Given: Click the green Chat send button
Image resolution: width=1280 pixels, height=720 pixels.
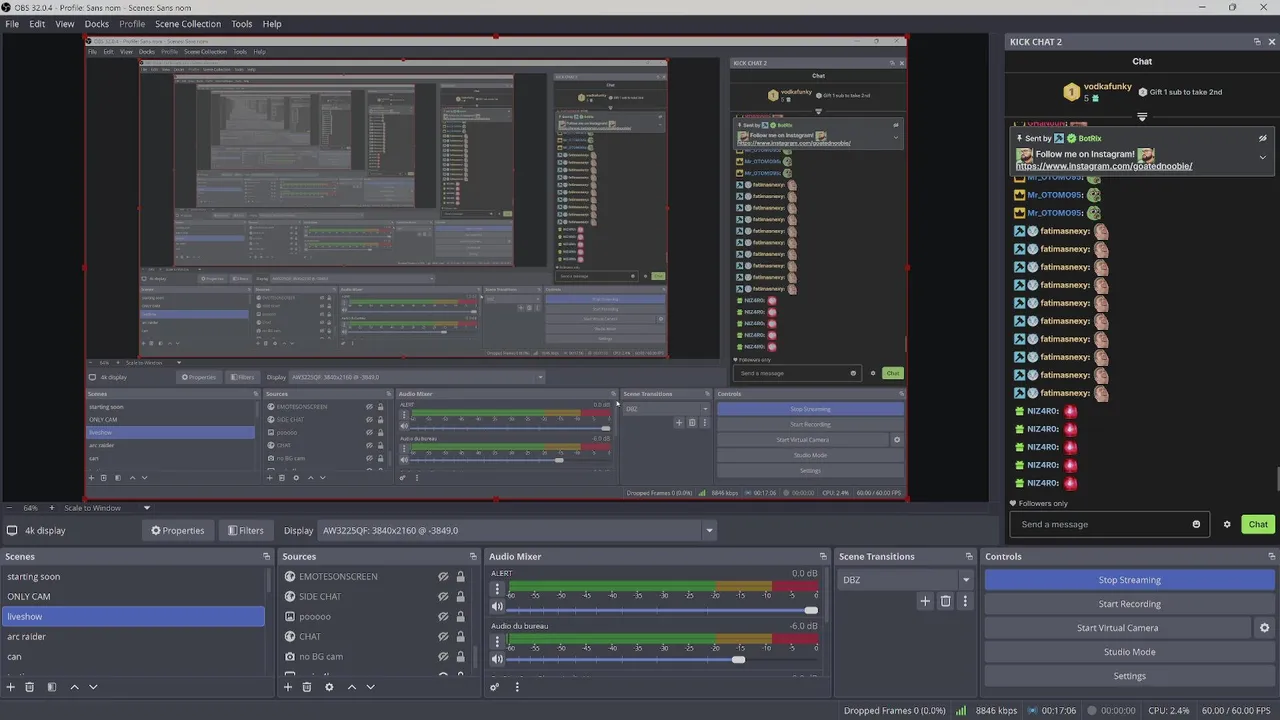Looking at the screenshot, I should [x=1258, y=524].
